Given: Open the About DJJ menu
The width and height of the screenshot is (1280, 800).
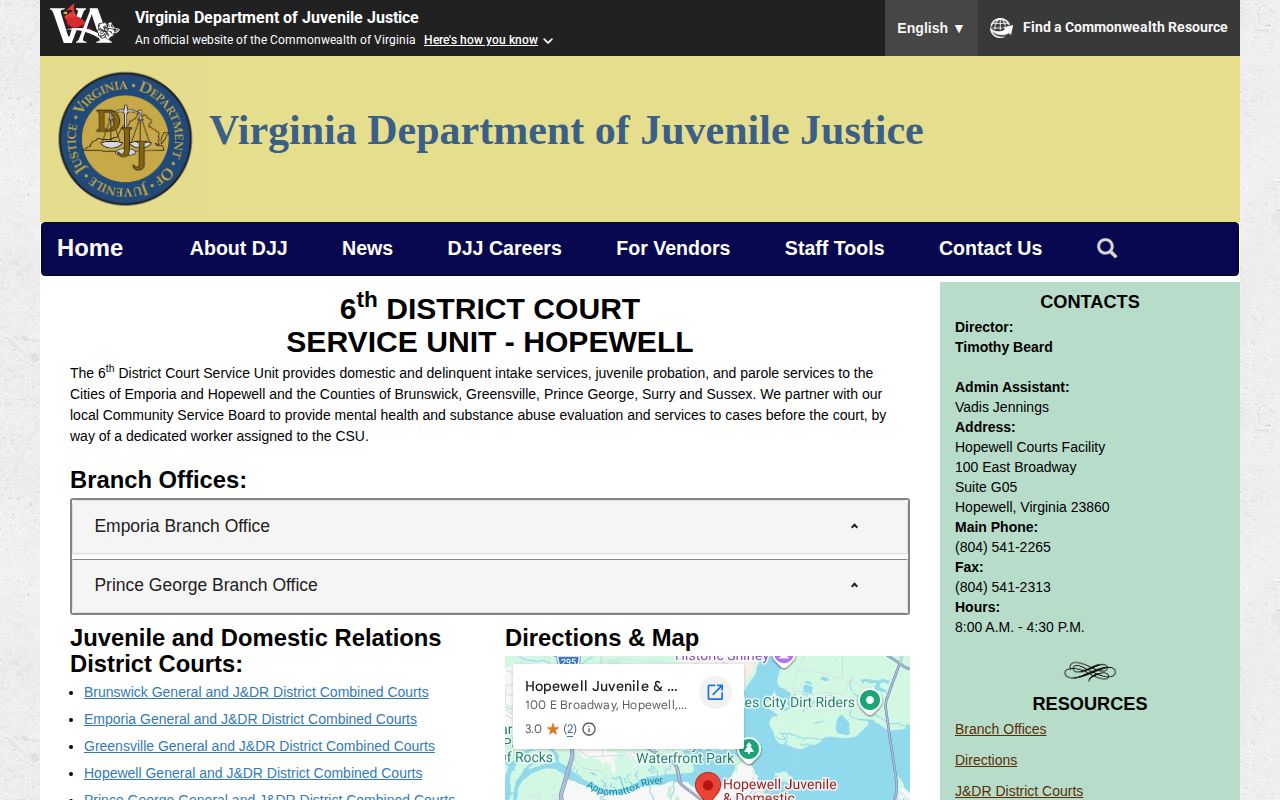Looking at the screenshot, I should [x=239, y=248].
